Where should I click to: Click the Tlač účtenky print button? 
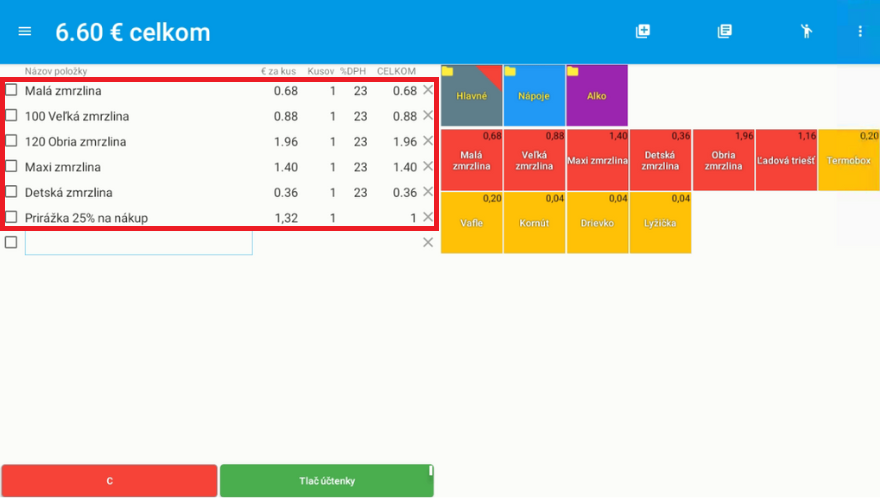[327, 481]
